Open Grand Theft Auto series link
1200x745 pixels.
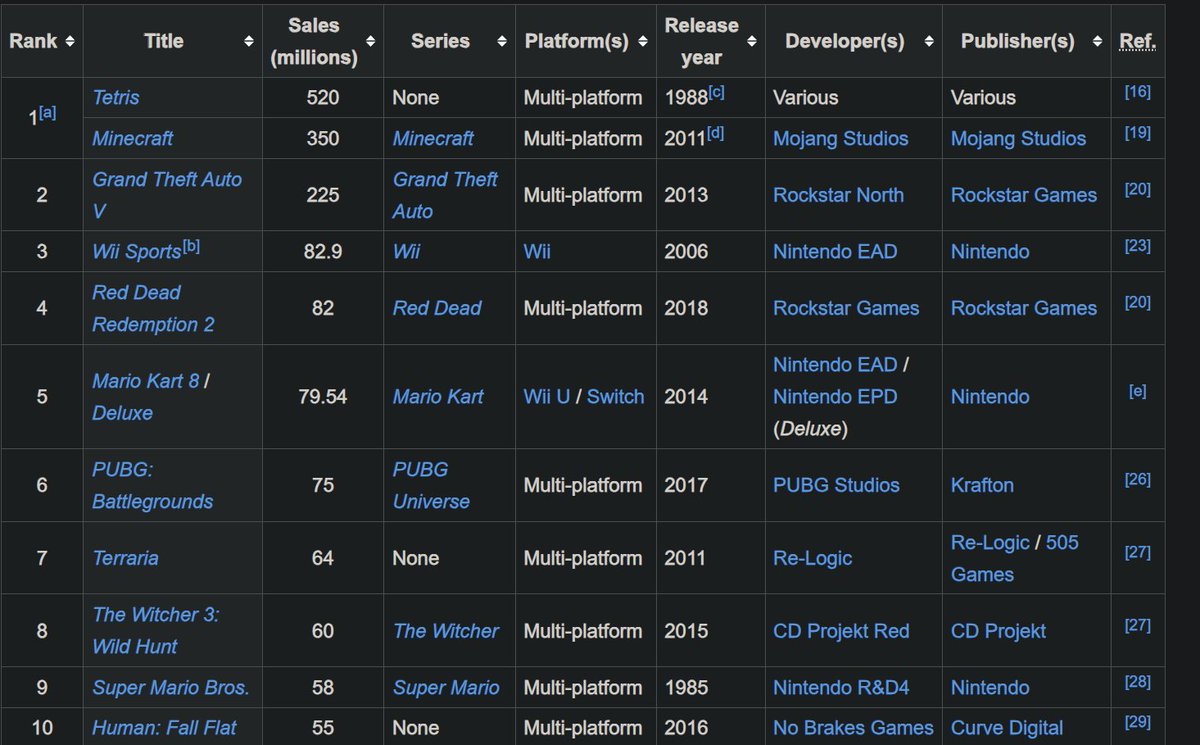[445, 195]
